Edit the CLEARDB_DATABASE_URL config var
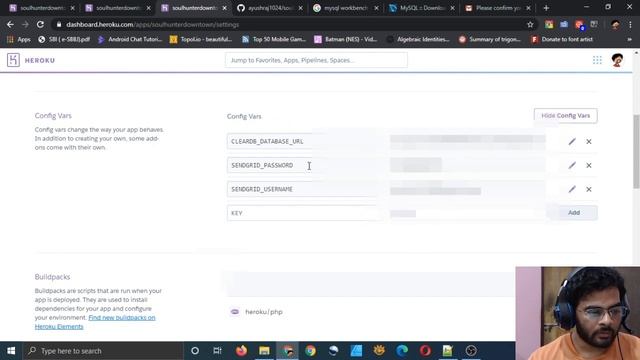The image size is (640, 360). point(572,141)
